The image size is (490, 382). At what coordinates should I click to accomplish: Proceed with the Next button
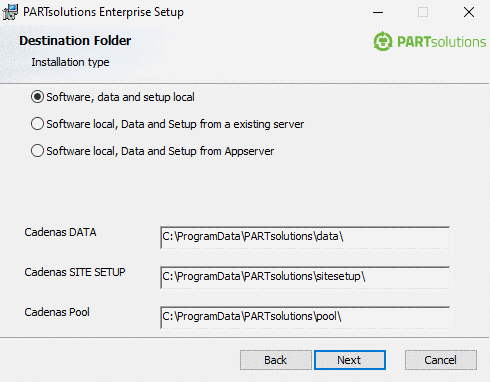(350, 360)
